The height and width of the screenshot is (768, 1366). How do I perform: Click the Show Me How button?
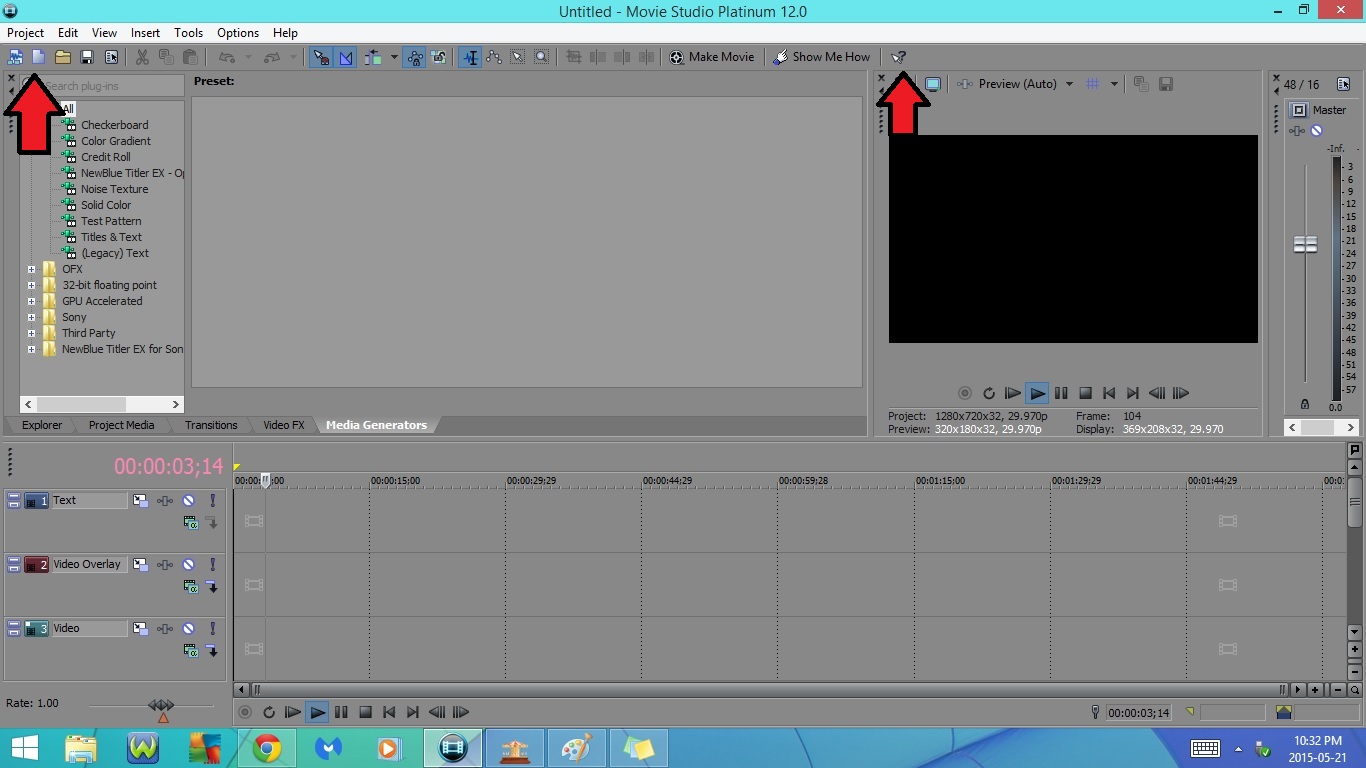[x=822, y=57]
